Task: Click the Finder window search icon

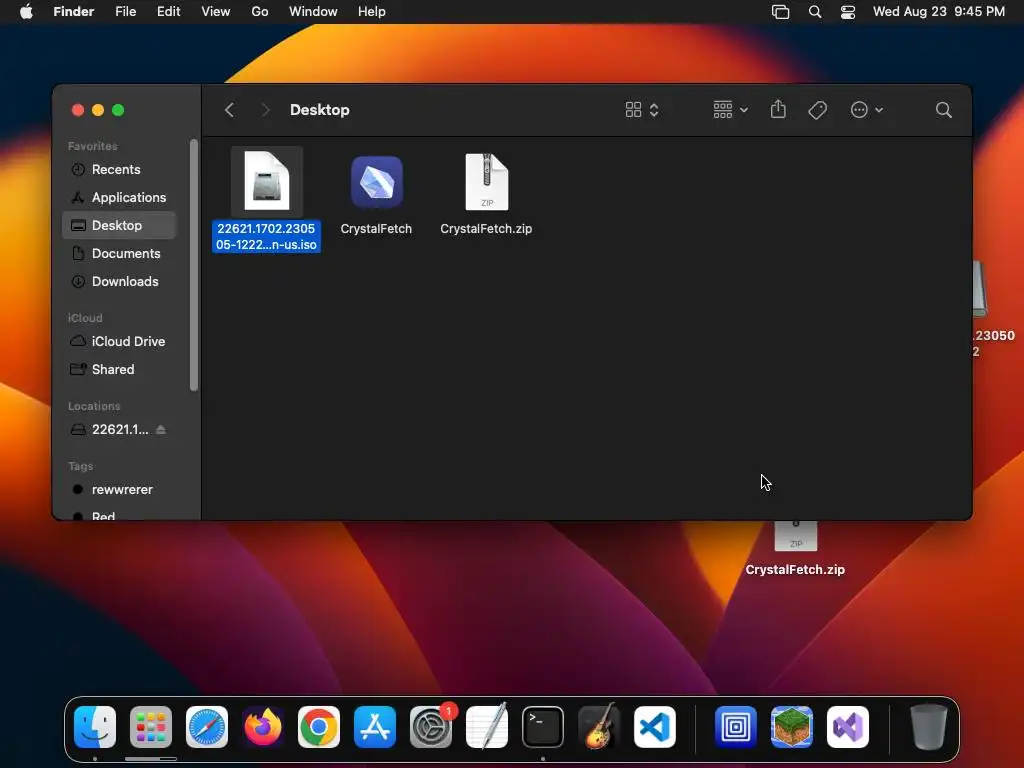Action: (944, 110)
